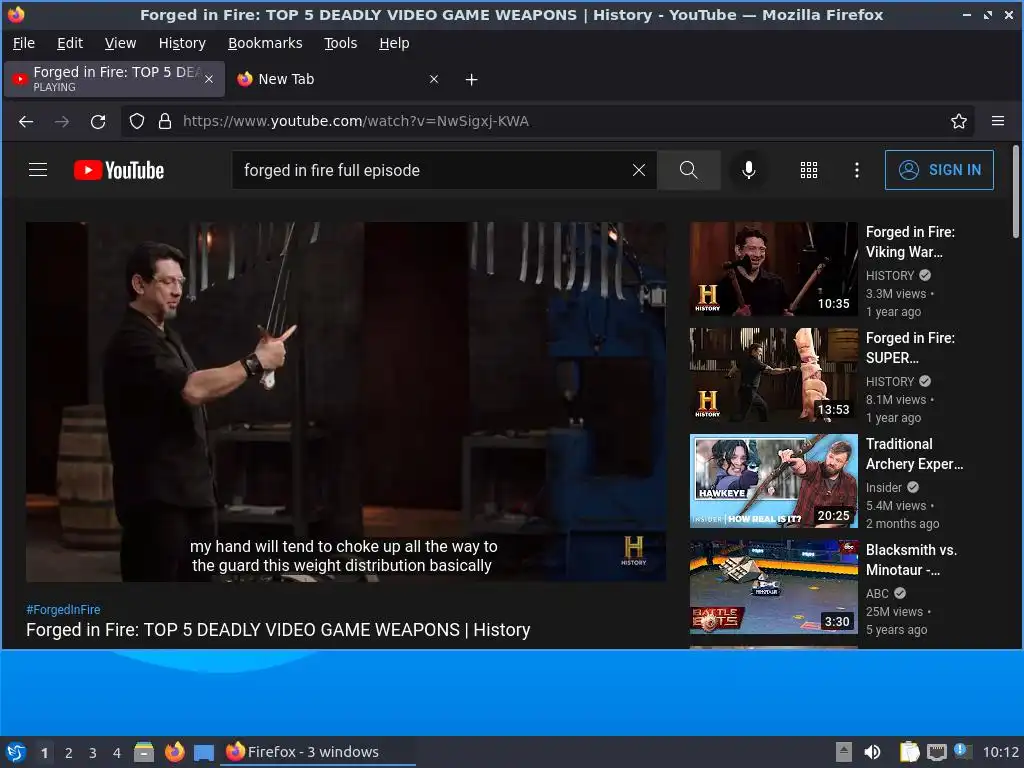Click the Forged in Fire: SUPER title
The image size is (1024, 768).
pyautogui.click(x=910, y=347)
